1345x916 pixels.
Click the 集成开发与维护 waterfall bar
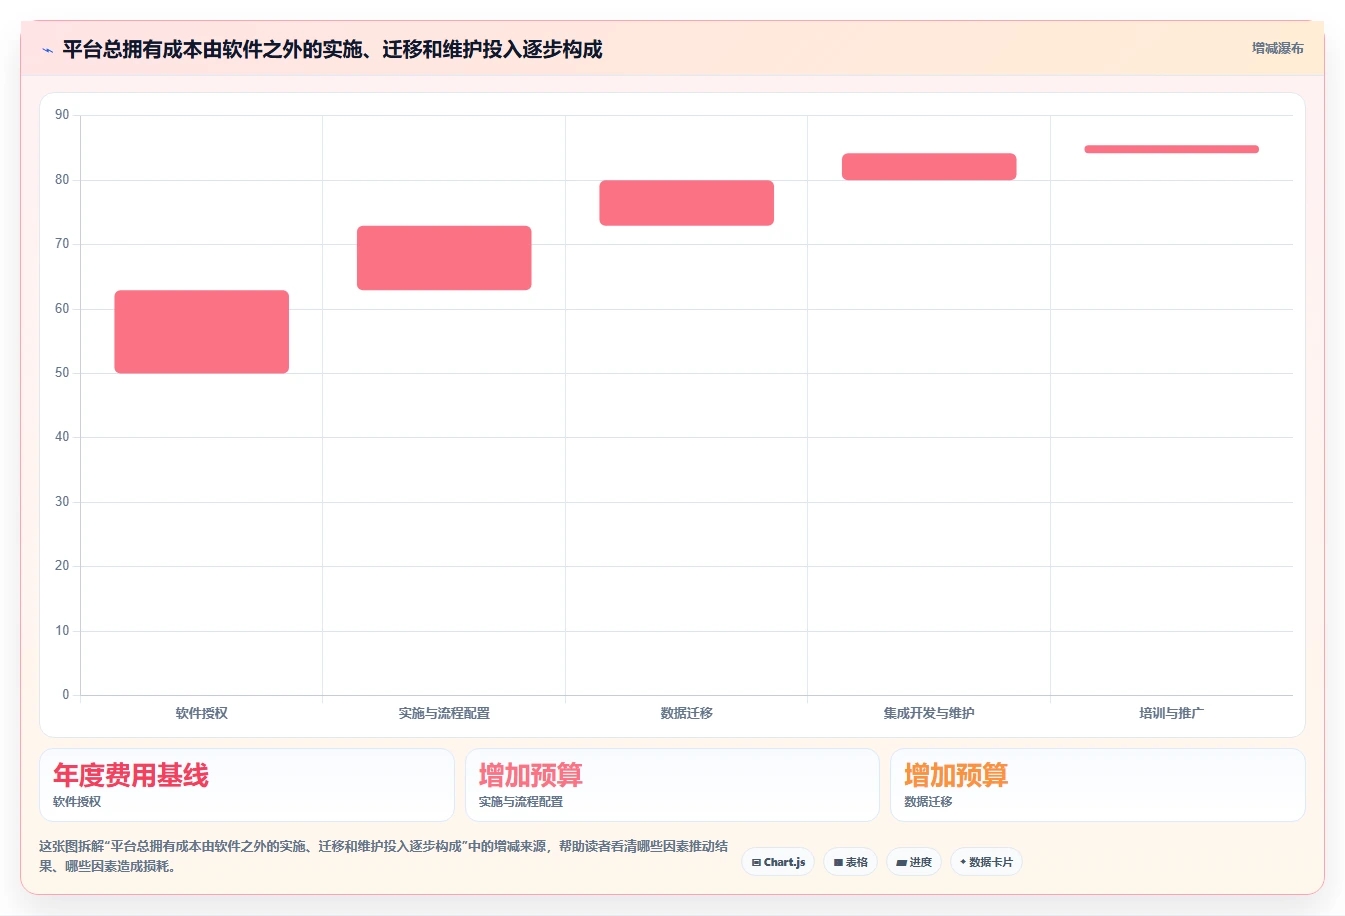[929, 167]
